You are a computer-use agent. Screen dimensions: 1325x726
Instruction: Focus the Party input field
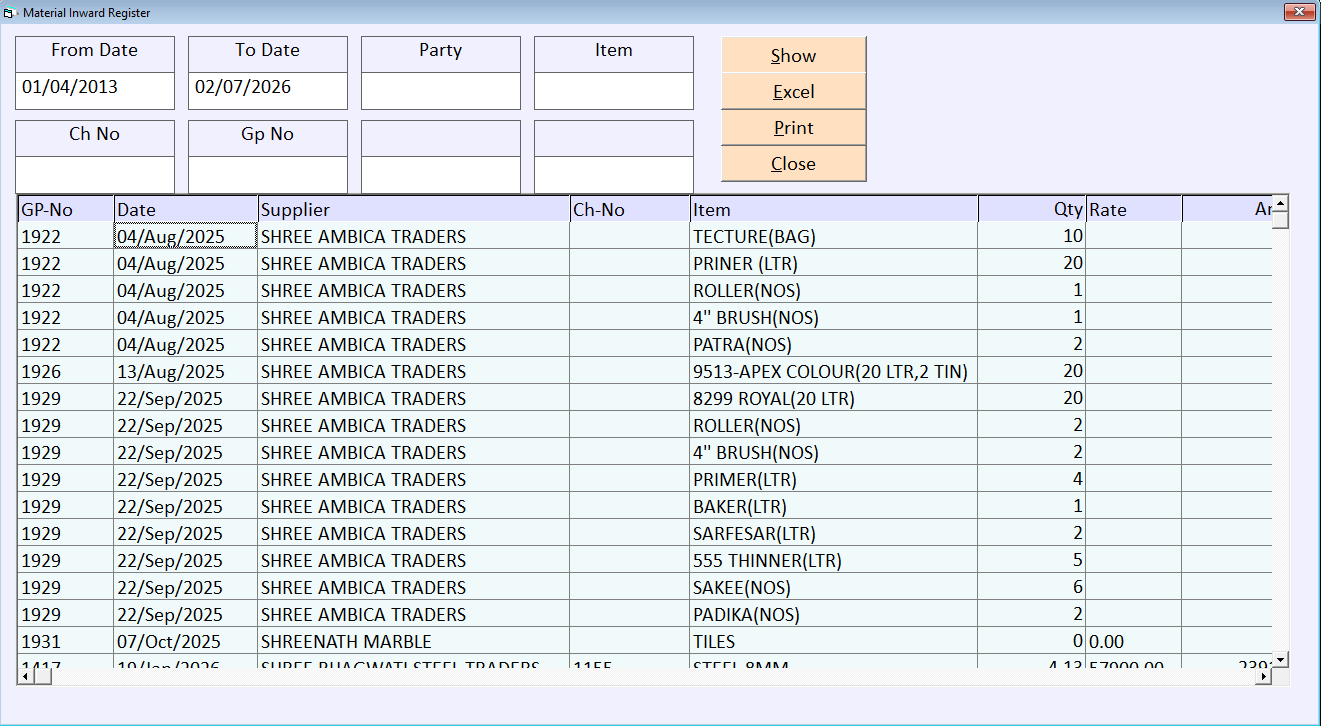441,90
